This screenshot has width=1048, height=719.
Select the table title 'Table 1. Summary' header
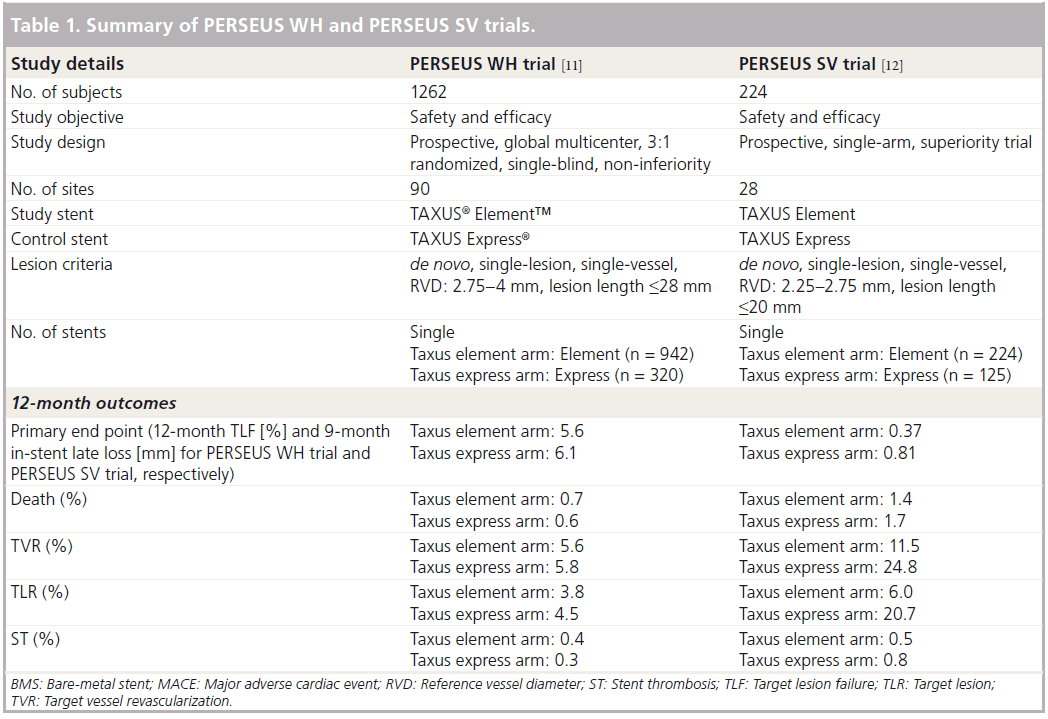pos(273,25)
